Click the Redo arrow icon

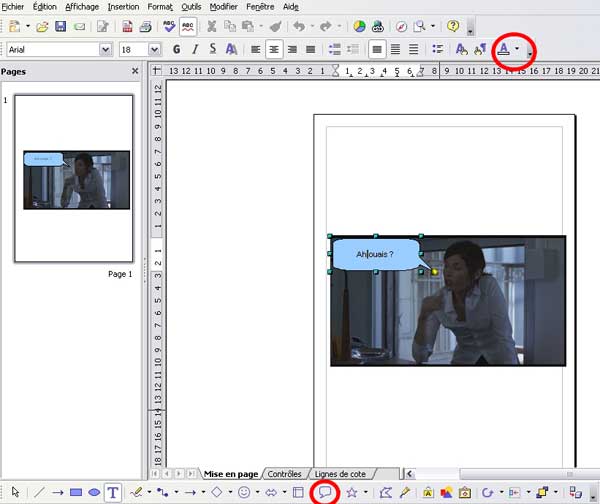click(326, 26)
